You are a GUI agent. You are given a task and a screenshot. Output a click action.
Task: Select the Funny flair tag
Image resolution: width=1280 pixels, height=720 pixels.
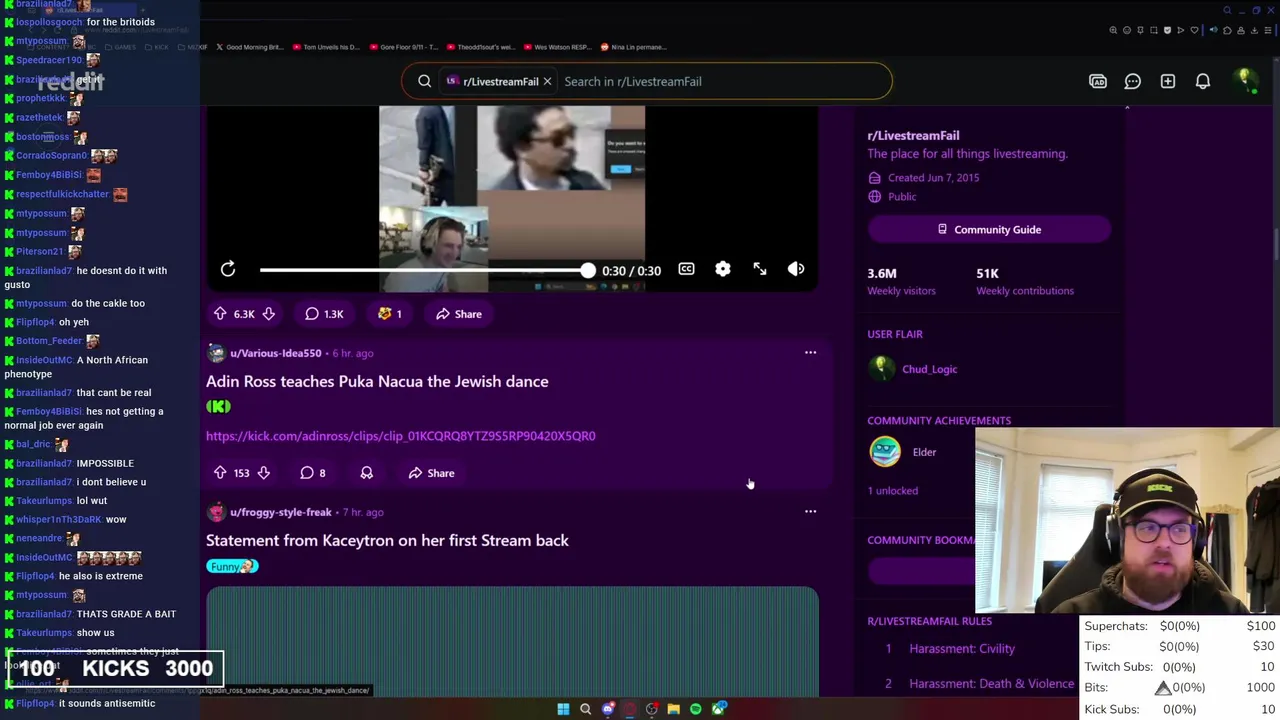click(232, 566)
